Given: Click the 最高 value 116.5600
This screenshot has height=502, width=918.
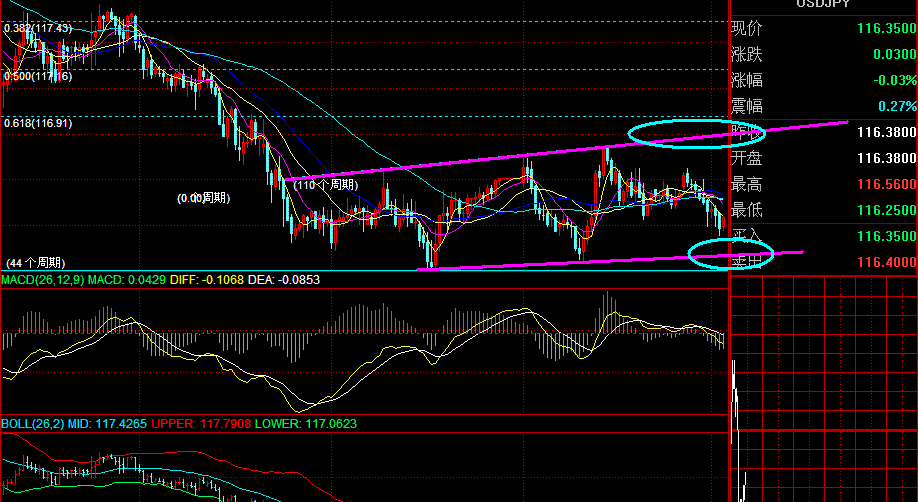Looking at the screenshot, I should tap(886, 185).
